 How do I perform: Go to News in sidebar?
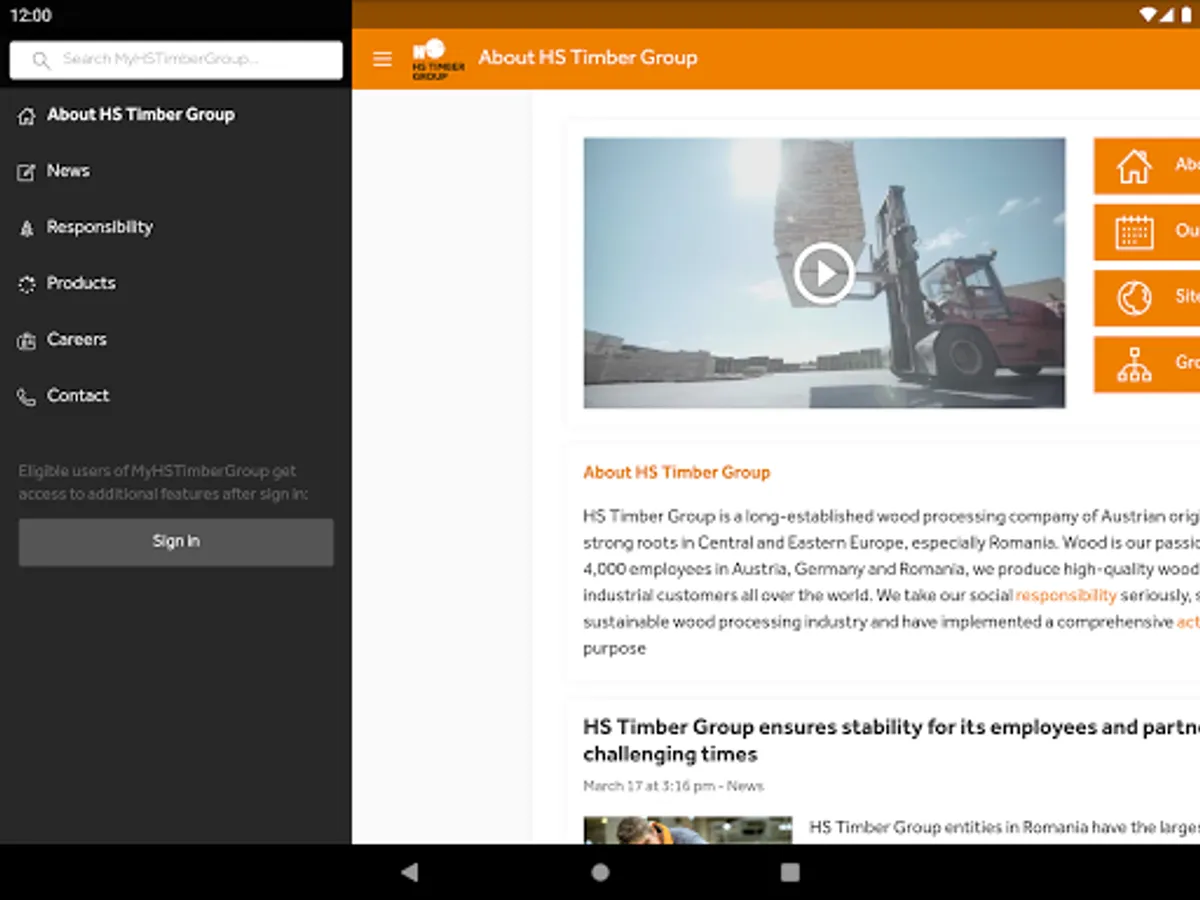coord(68,171)
